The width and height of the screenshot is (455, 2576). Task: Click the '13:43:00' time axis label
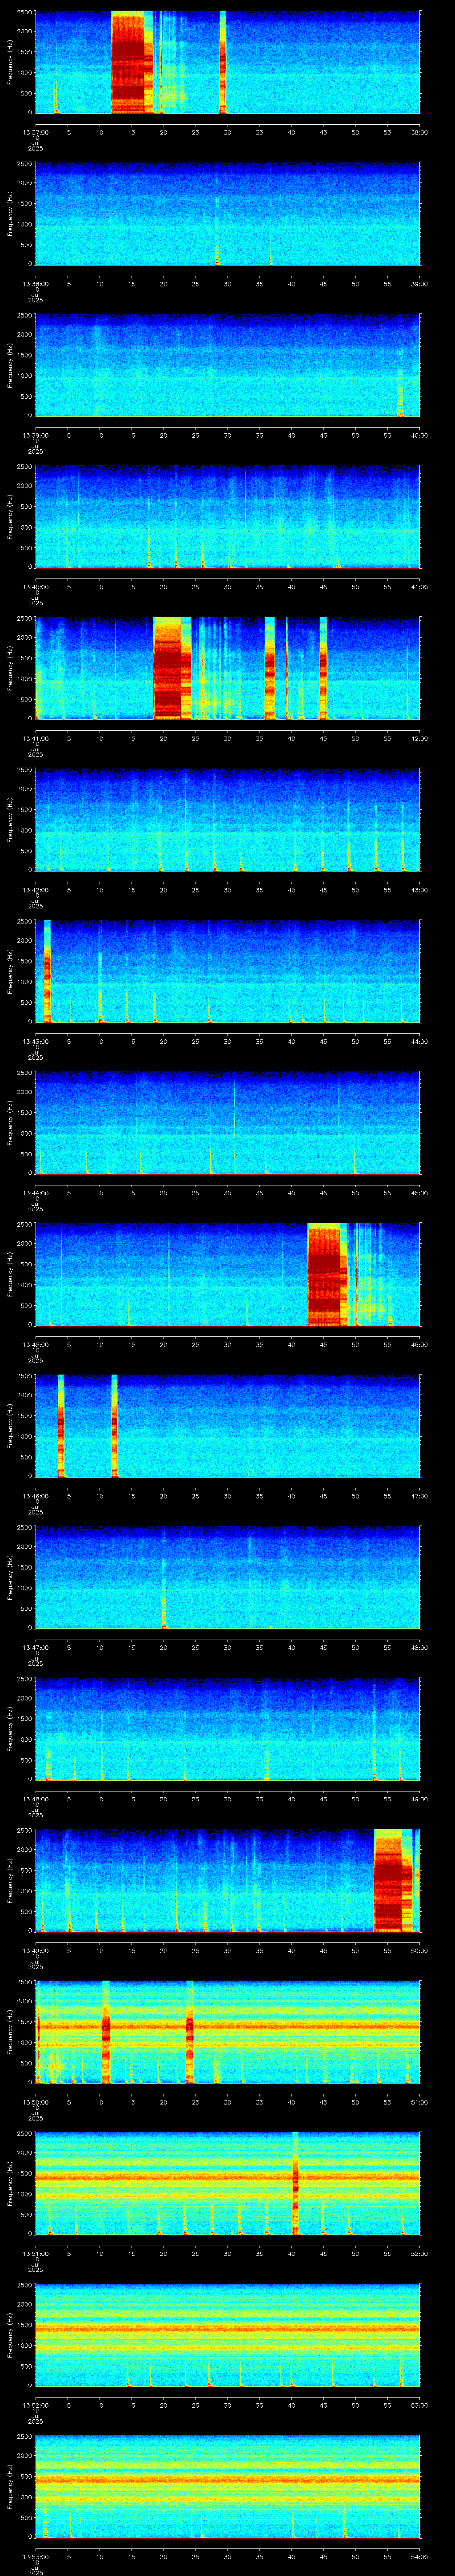point(35,1041)
